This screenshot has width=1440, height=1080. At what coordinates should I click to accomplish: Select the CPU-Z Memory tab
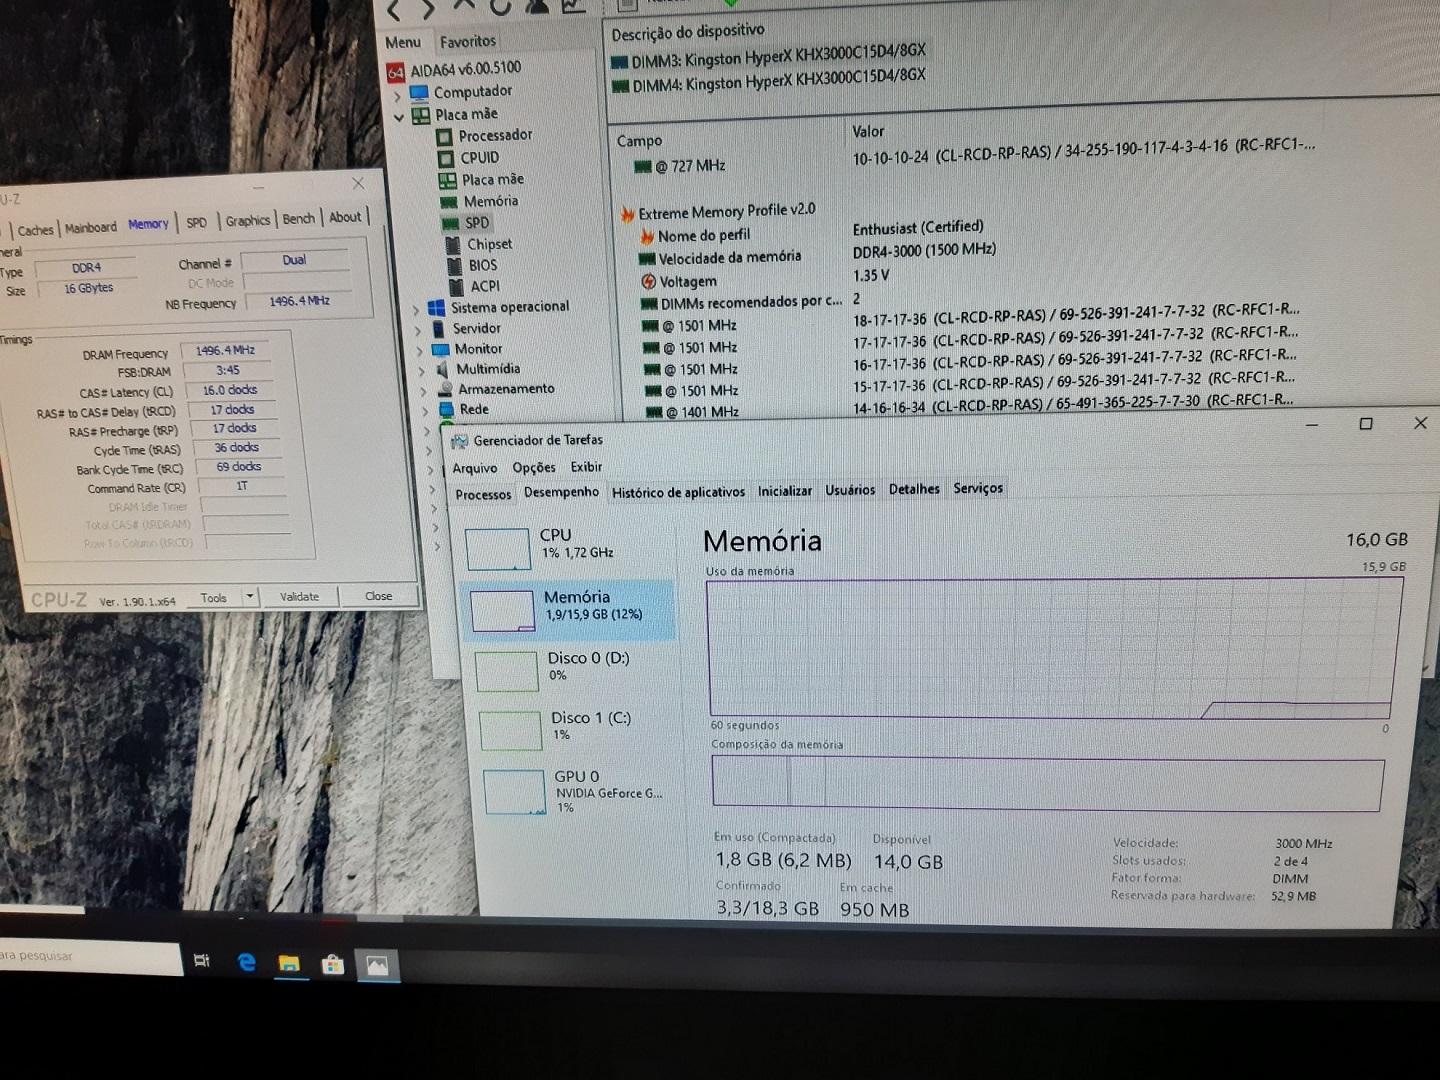click(148, 225)
